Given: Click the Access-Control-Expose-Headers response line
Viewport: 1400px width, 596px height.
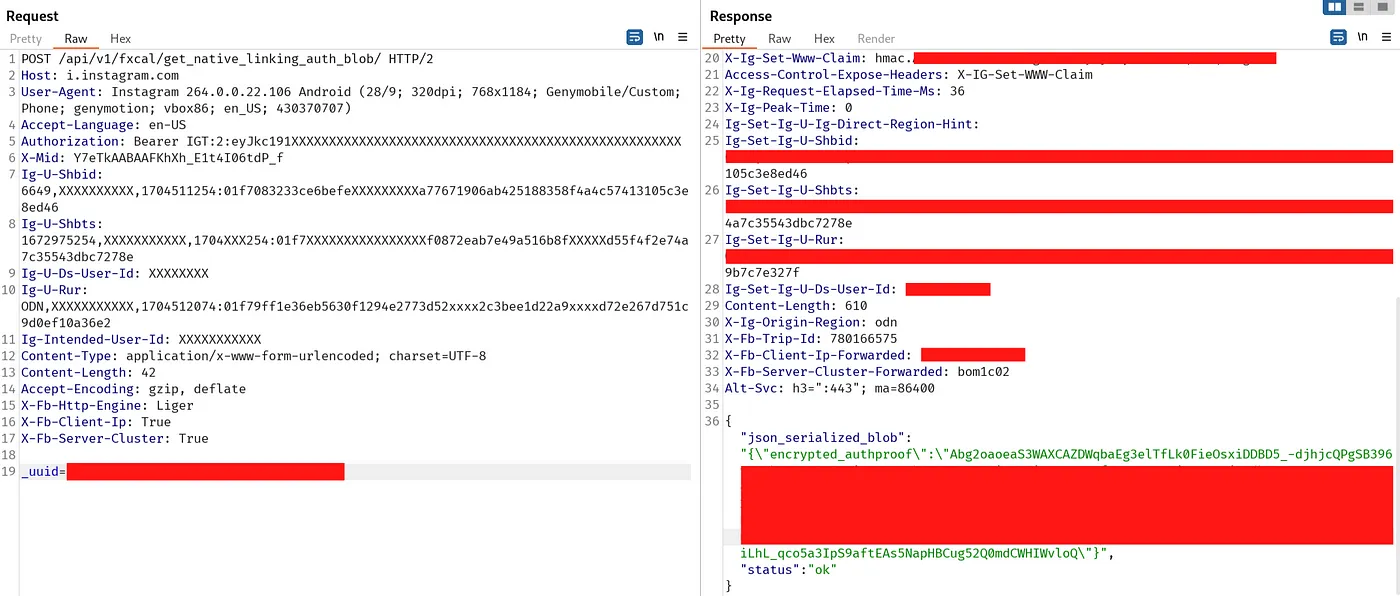Looking at the screenshot, I should click(909, 75).
